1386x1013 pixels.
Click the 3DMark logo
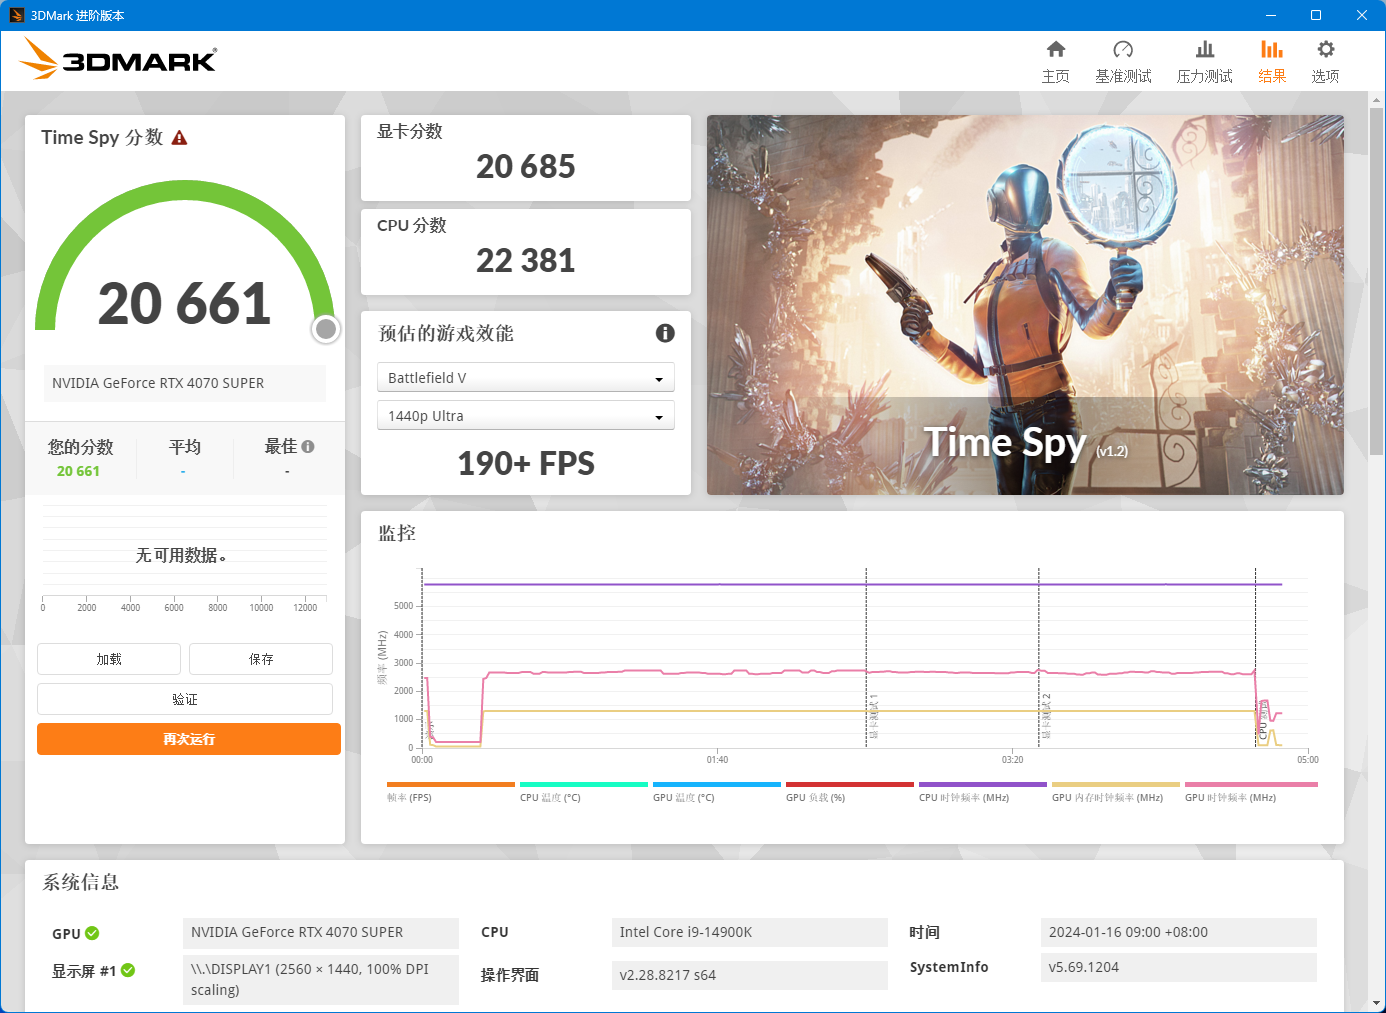tap(117, 59)
